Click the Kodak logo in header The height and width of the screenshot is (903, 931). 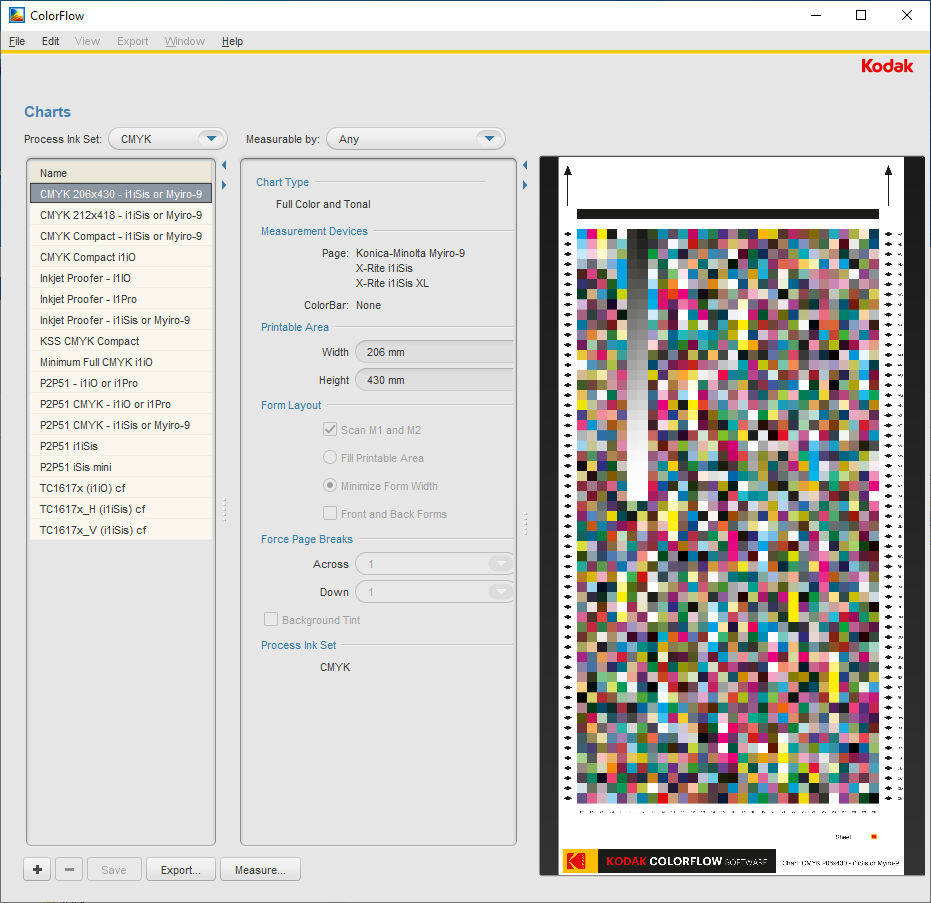(887, 66)
